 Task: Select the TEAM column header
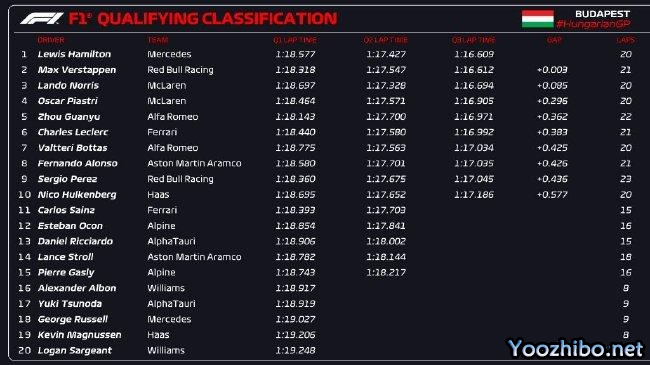click(x=158, y=40)
